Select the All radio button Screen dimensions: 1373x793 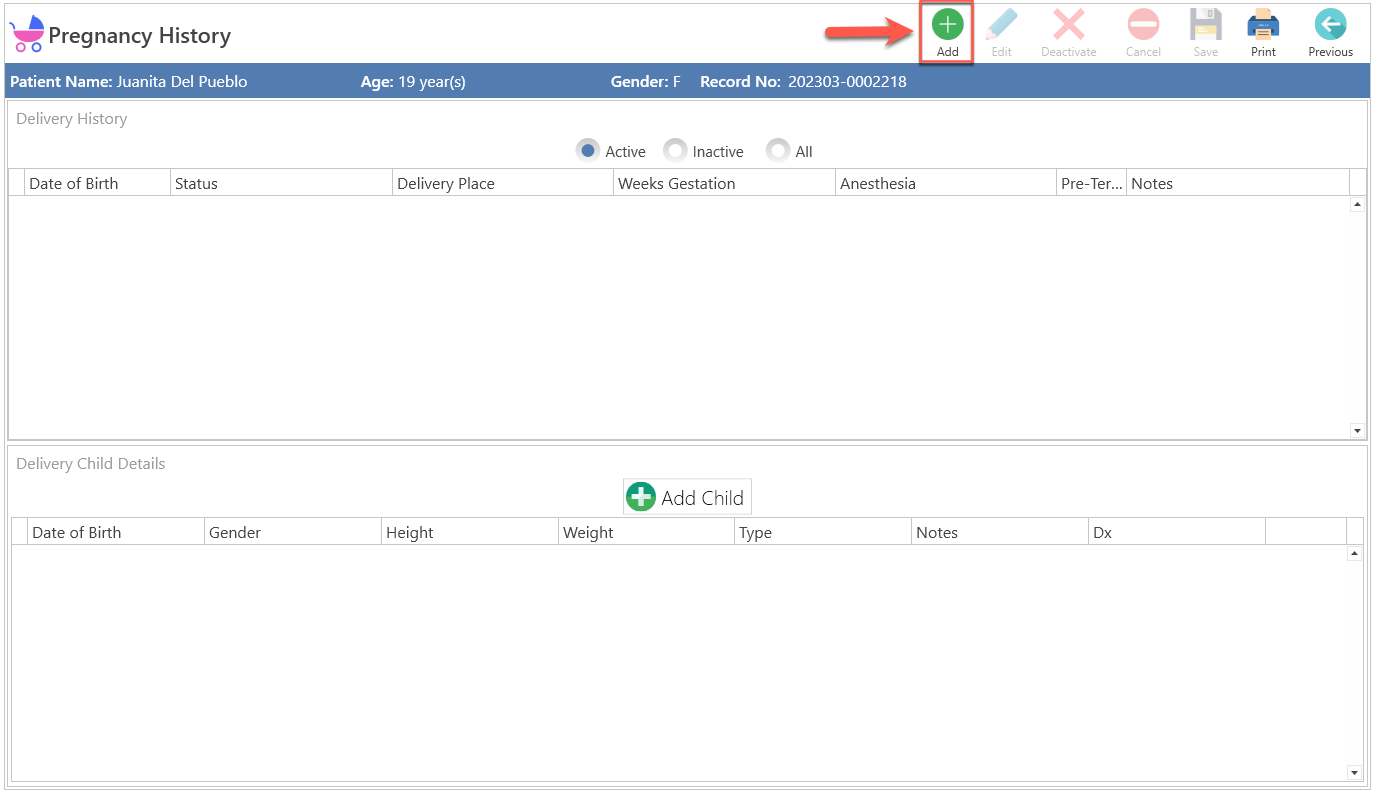[778, 150]
